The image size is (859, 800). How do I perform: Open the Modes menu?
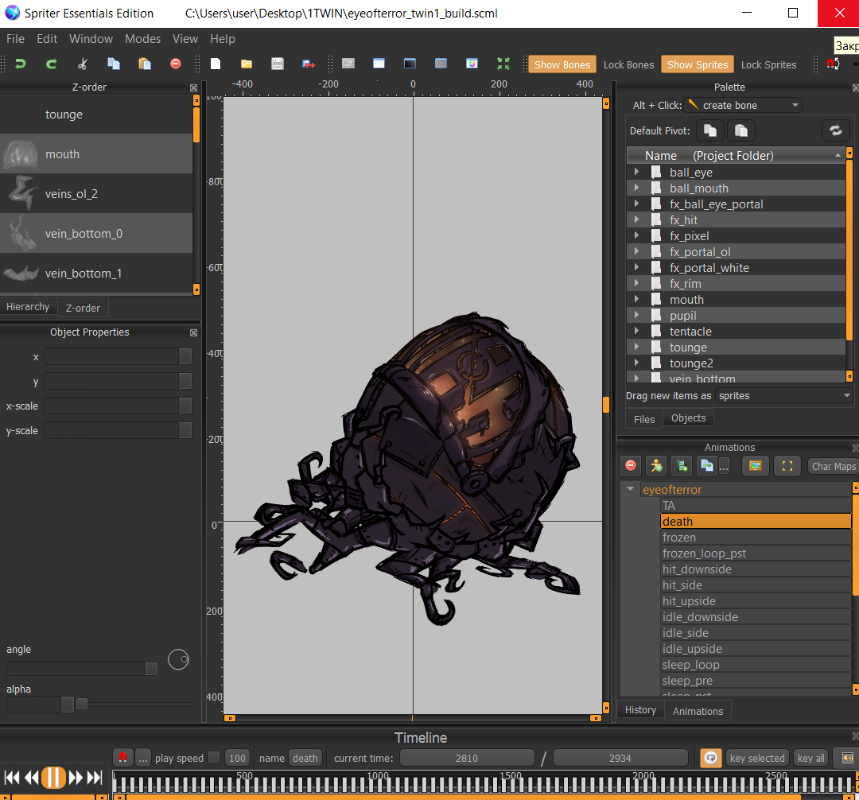coord(142,39)
